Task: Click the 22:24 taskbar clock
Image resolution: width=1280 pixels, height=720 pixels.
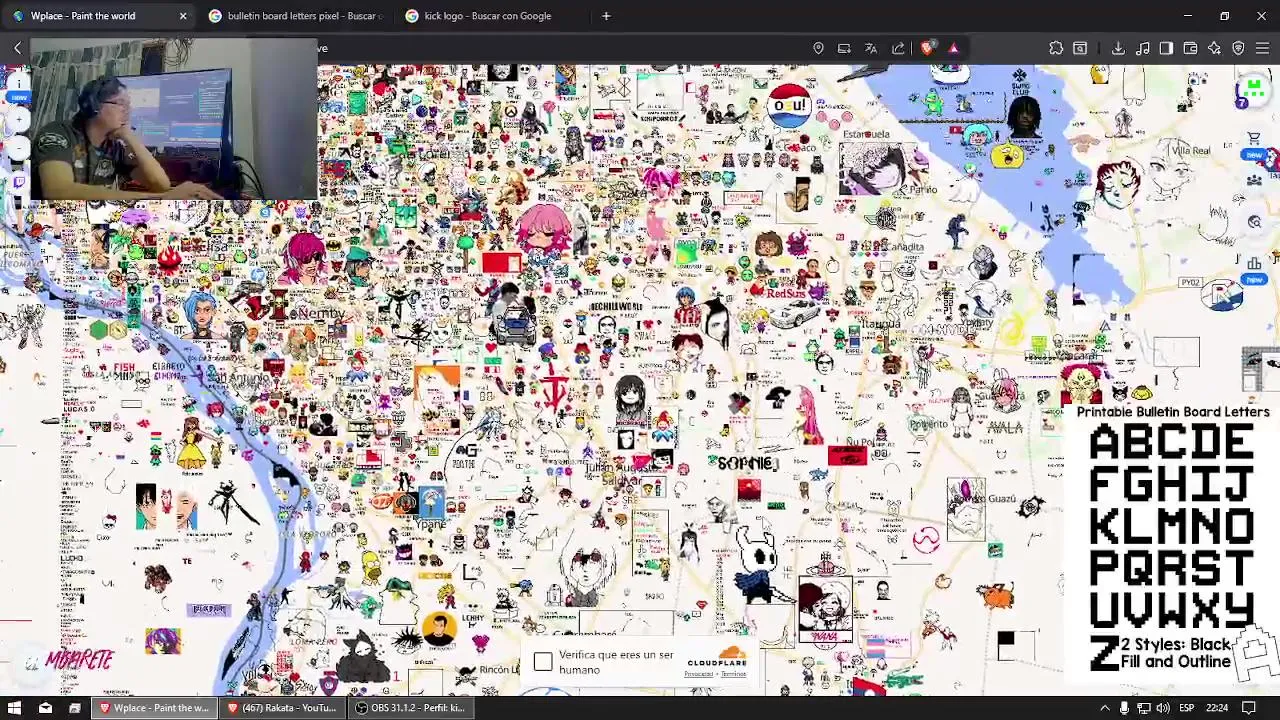Action: (1217, 708)
